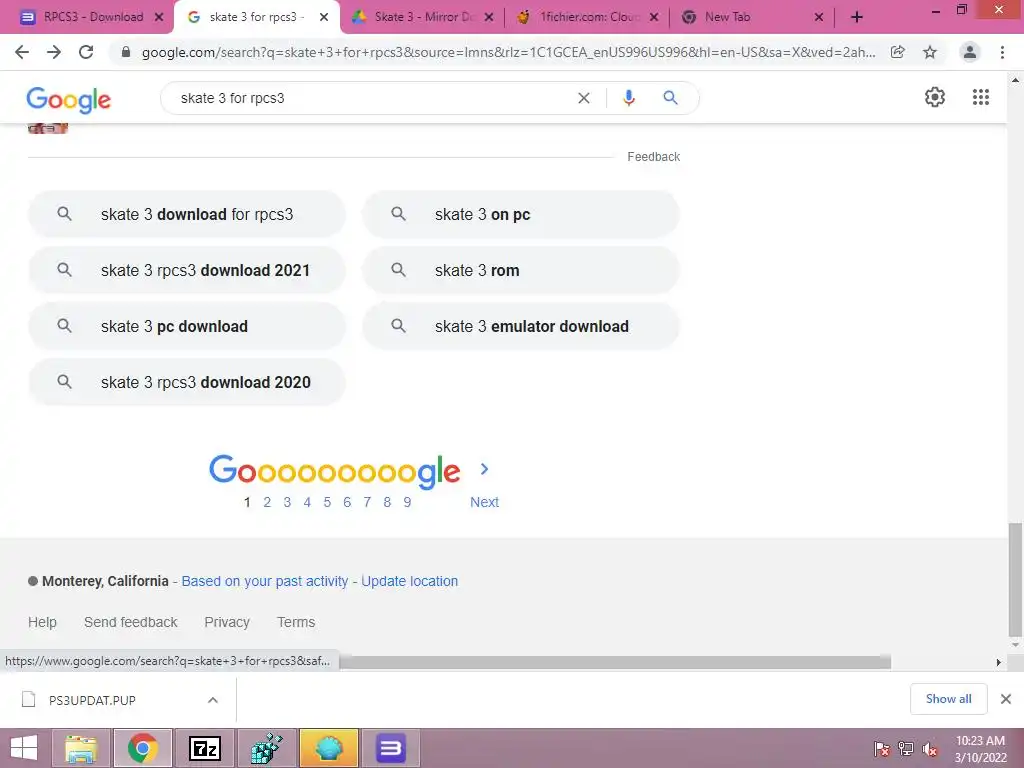Go to results page 8
The image size is (1024, 768).
tap(387, 502)
